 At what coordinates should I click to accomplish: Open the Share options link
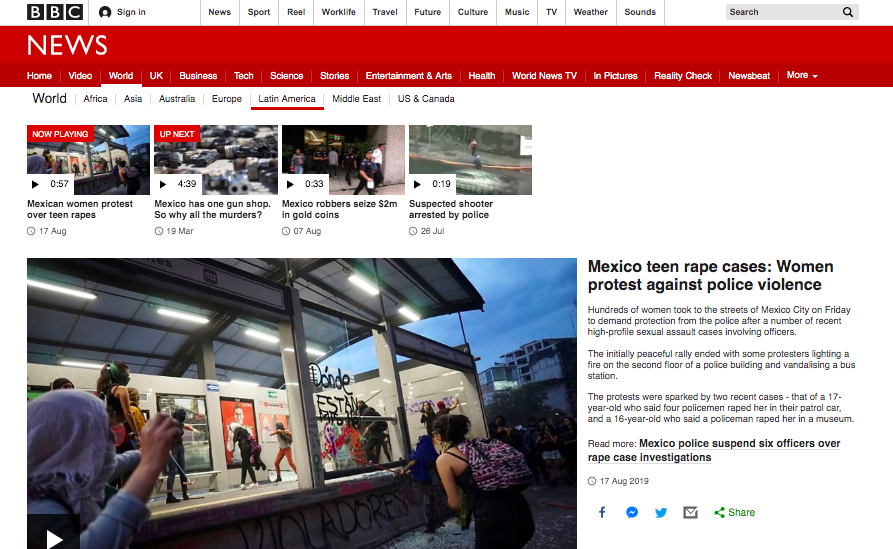coord(735,512)
